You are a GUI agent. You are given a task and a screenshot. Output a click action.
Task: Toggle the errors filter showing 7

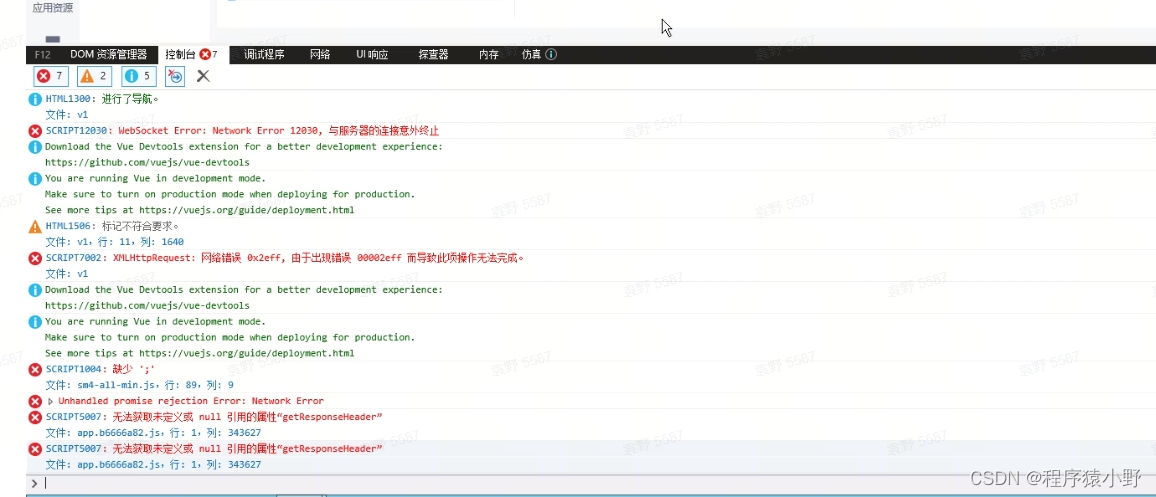50,76
